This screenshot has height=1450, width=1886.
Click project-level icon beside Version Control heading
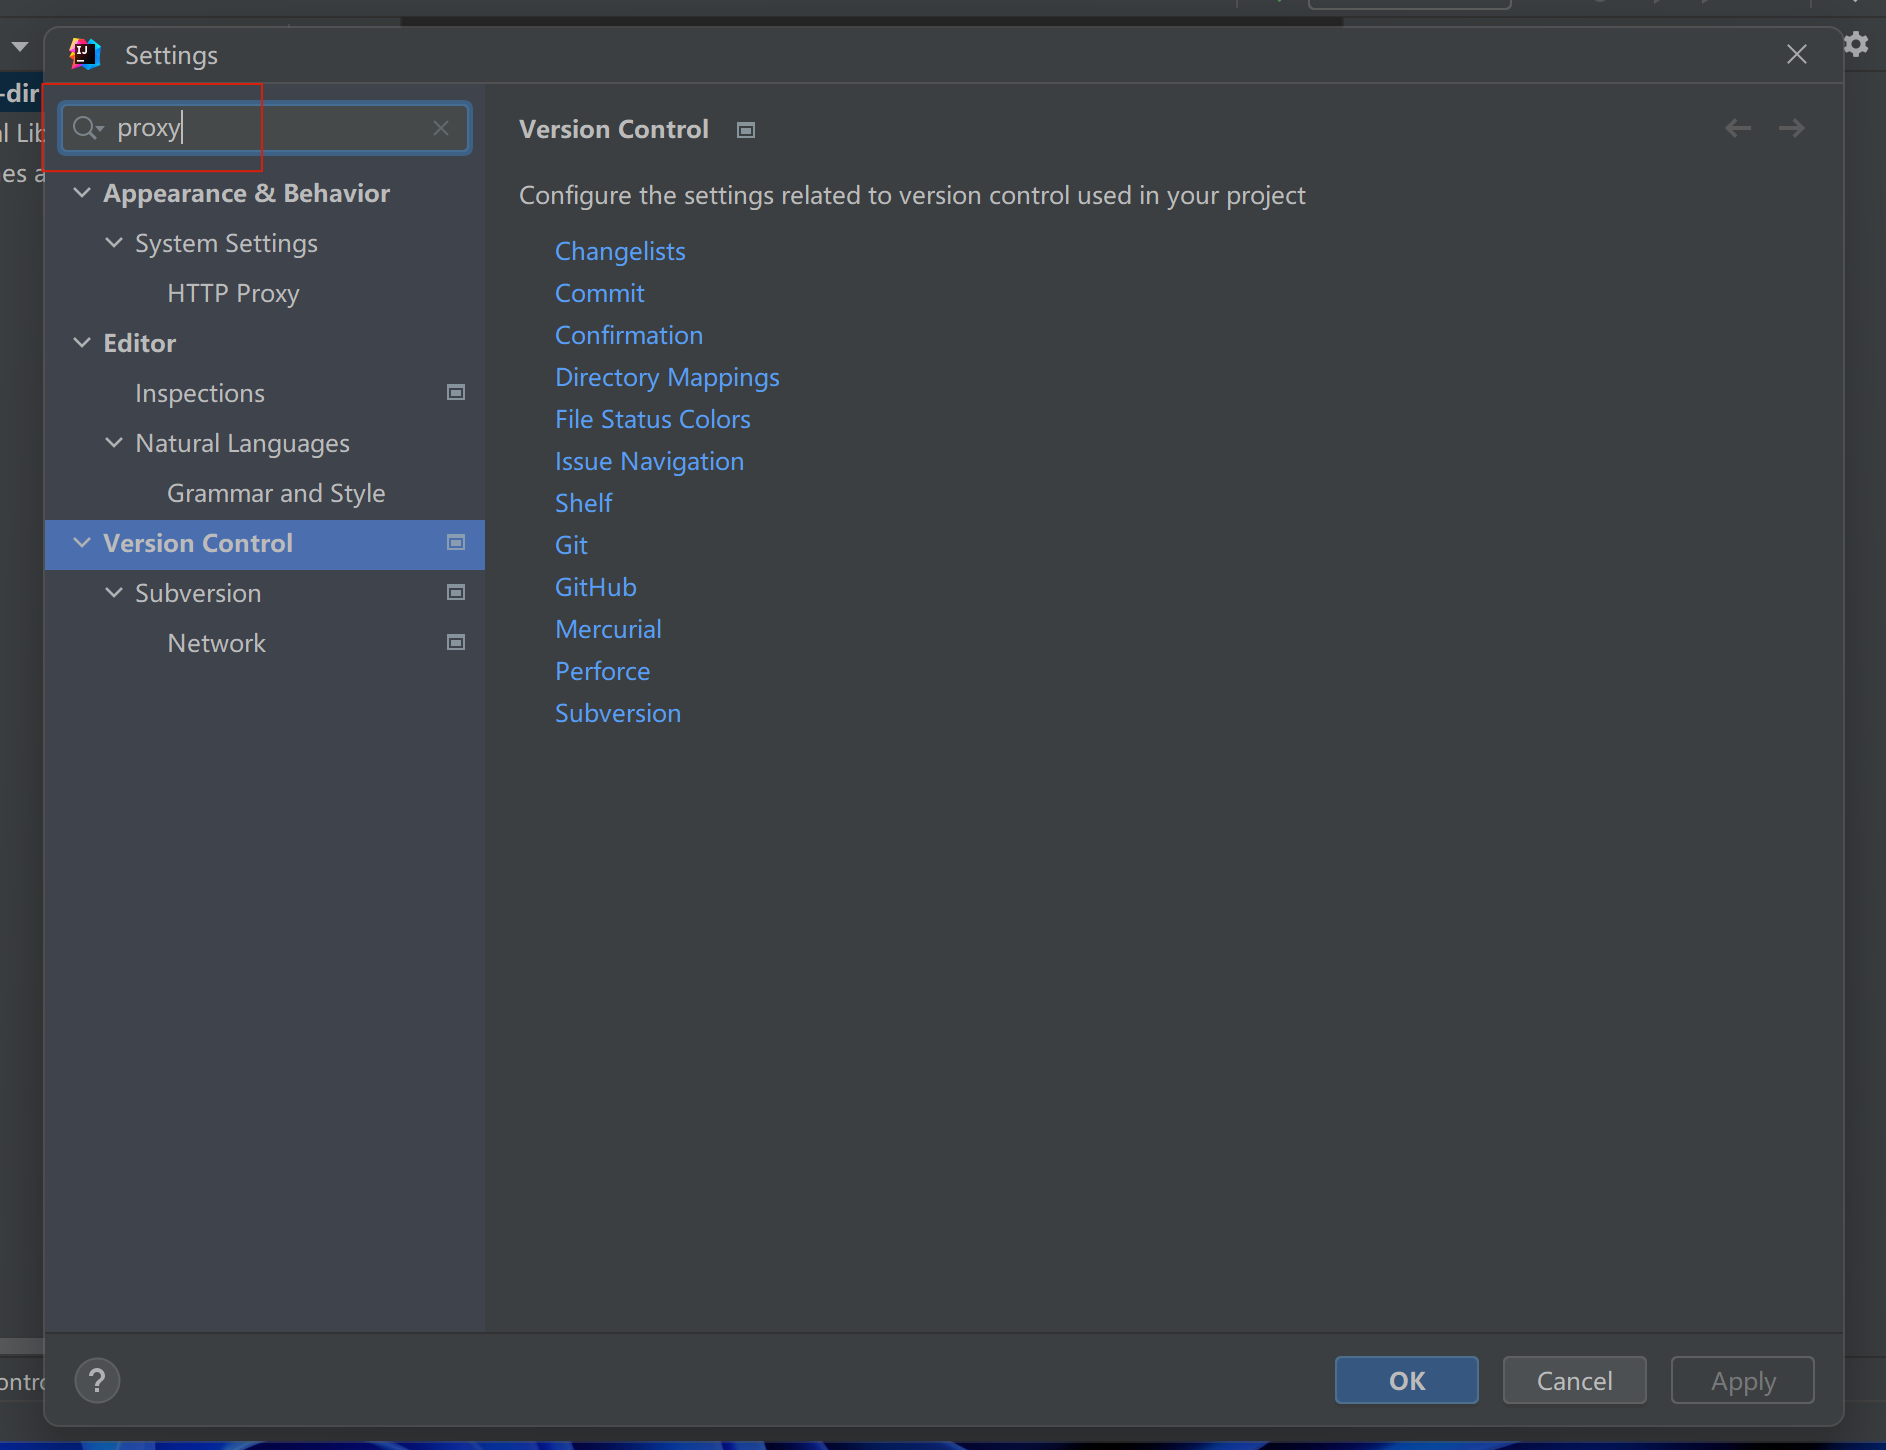tap(746, 130)
